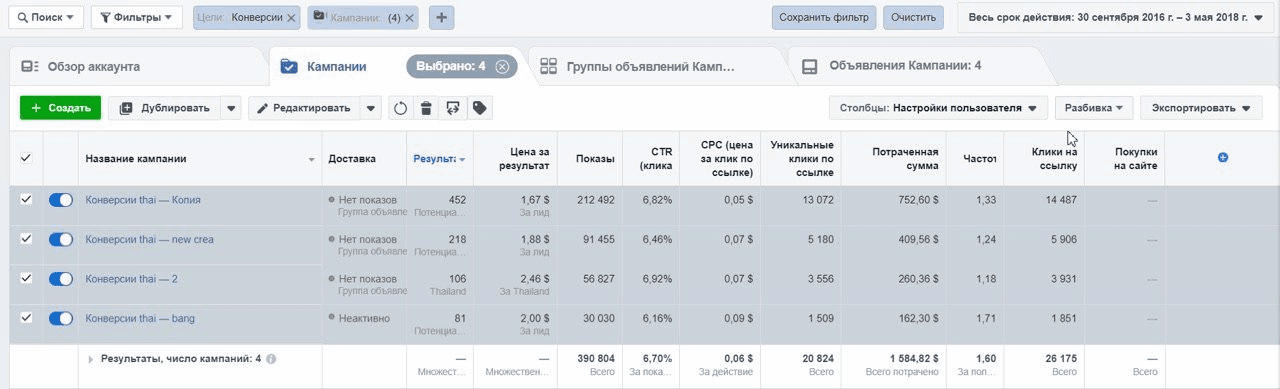Sort by Показы column header
1280x389 pixels.
click(595, 159)
